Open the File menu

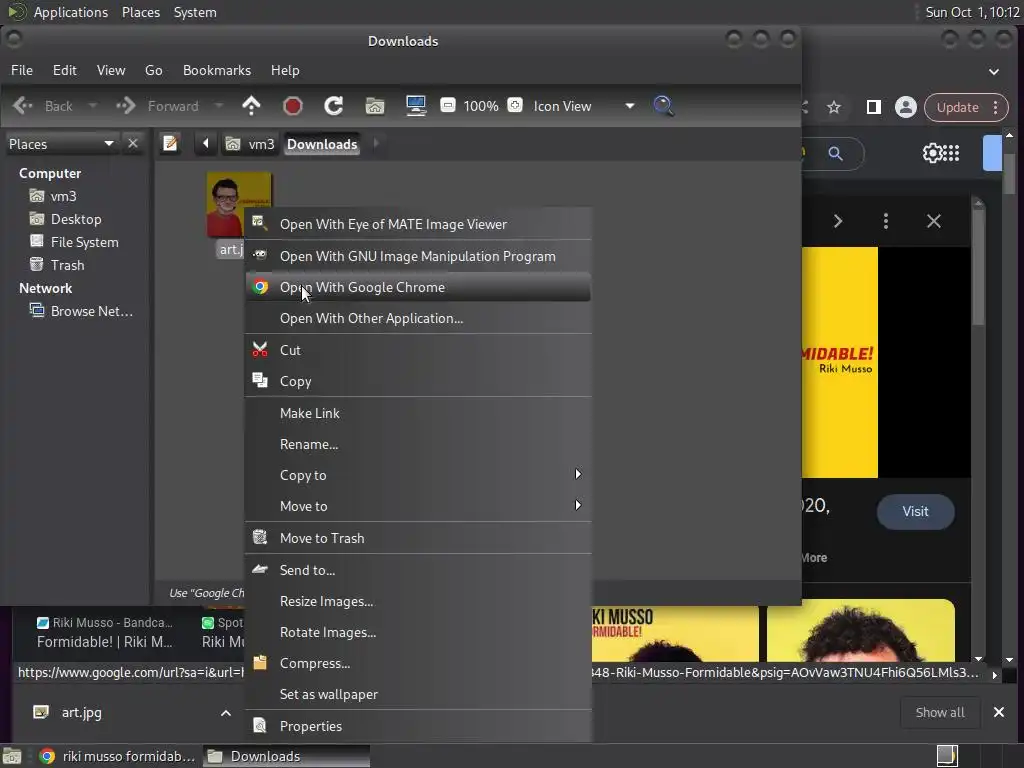click(x=22, y=70)
